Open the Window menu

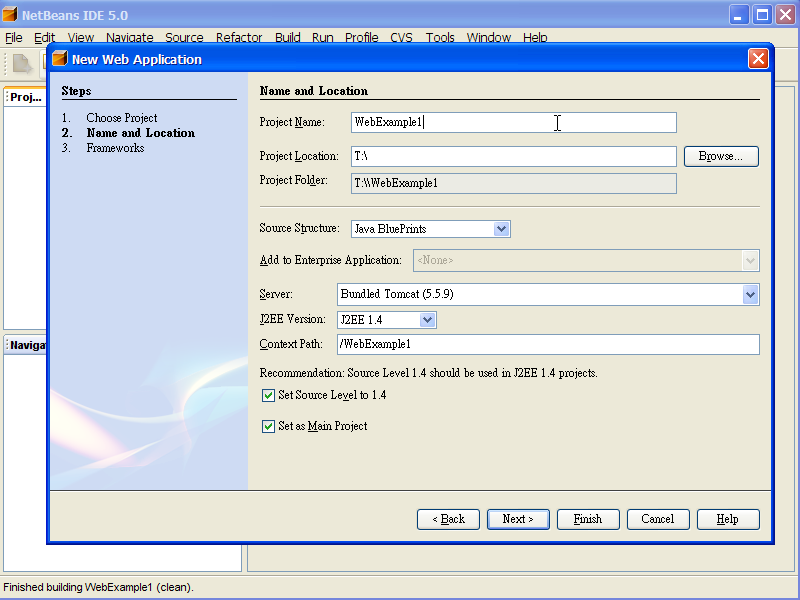(489, 37)
